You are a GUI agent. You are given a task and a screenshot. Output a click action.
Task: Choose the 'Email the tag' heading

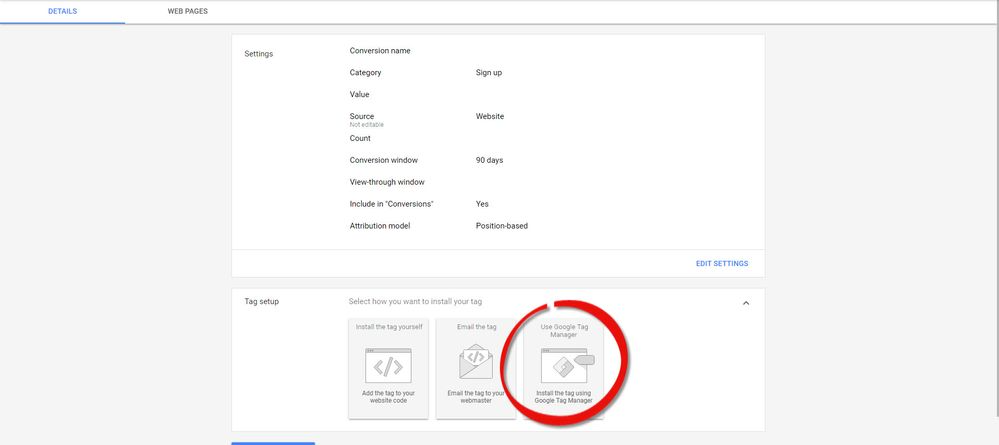[476, 327]
